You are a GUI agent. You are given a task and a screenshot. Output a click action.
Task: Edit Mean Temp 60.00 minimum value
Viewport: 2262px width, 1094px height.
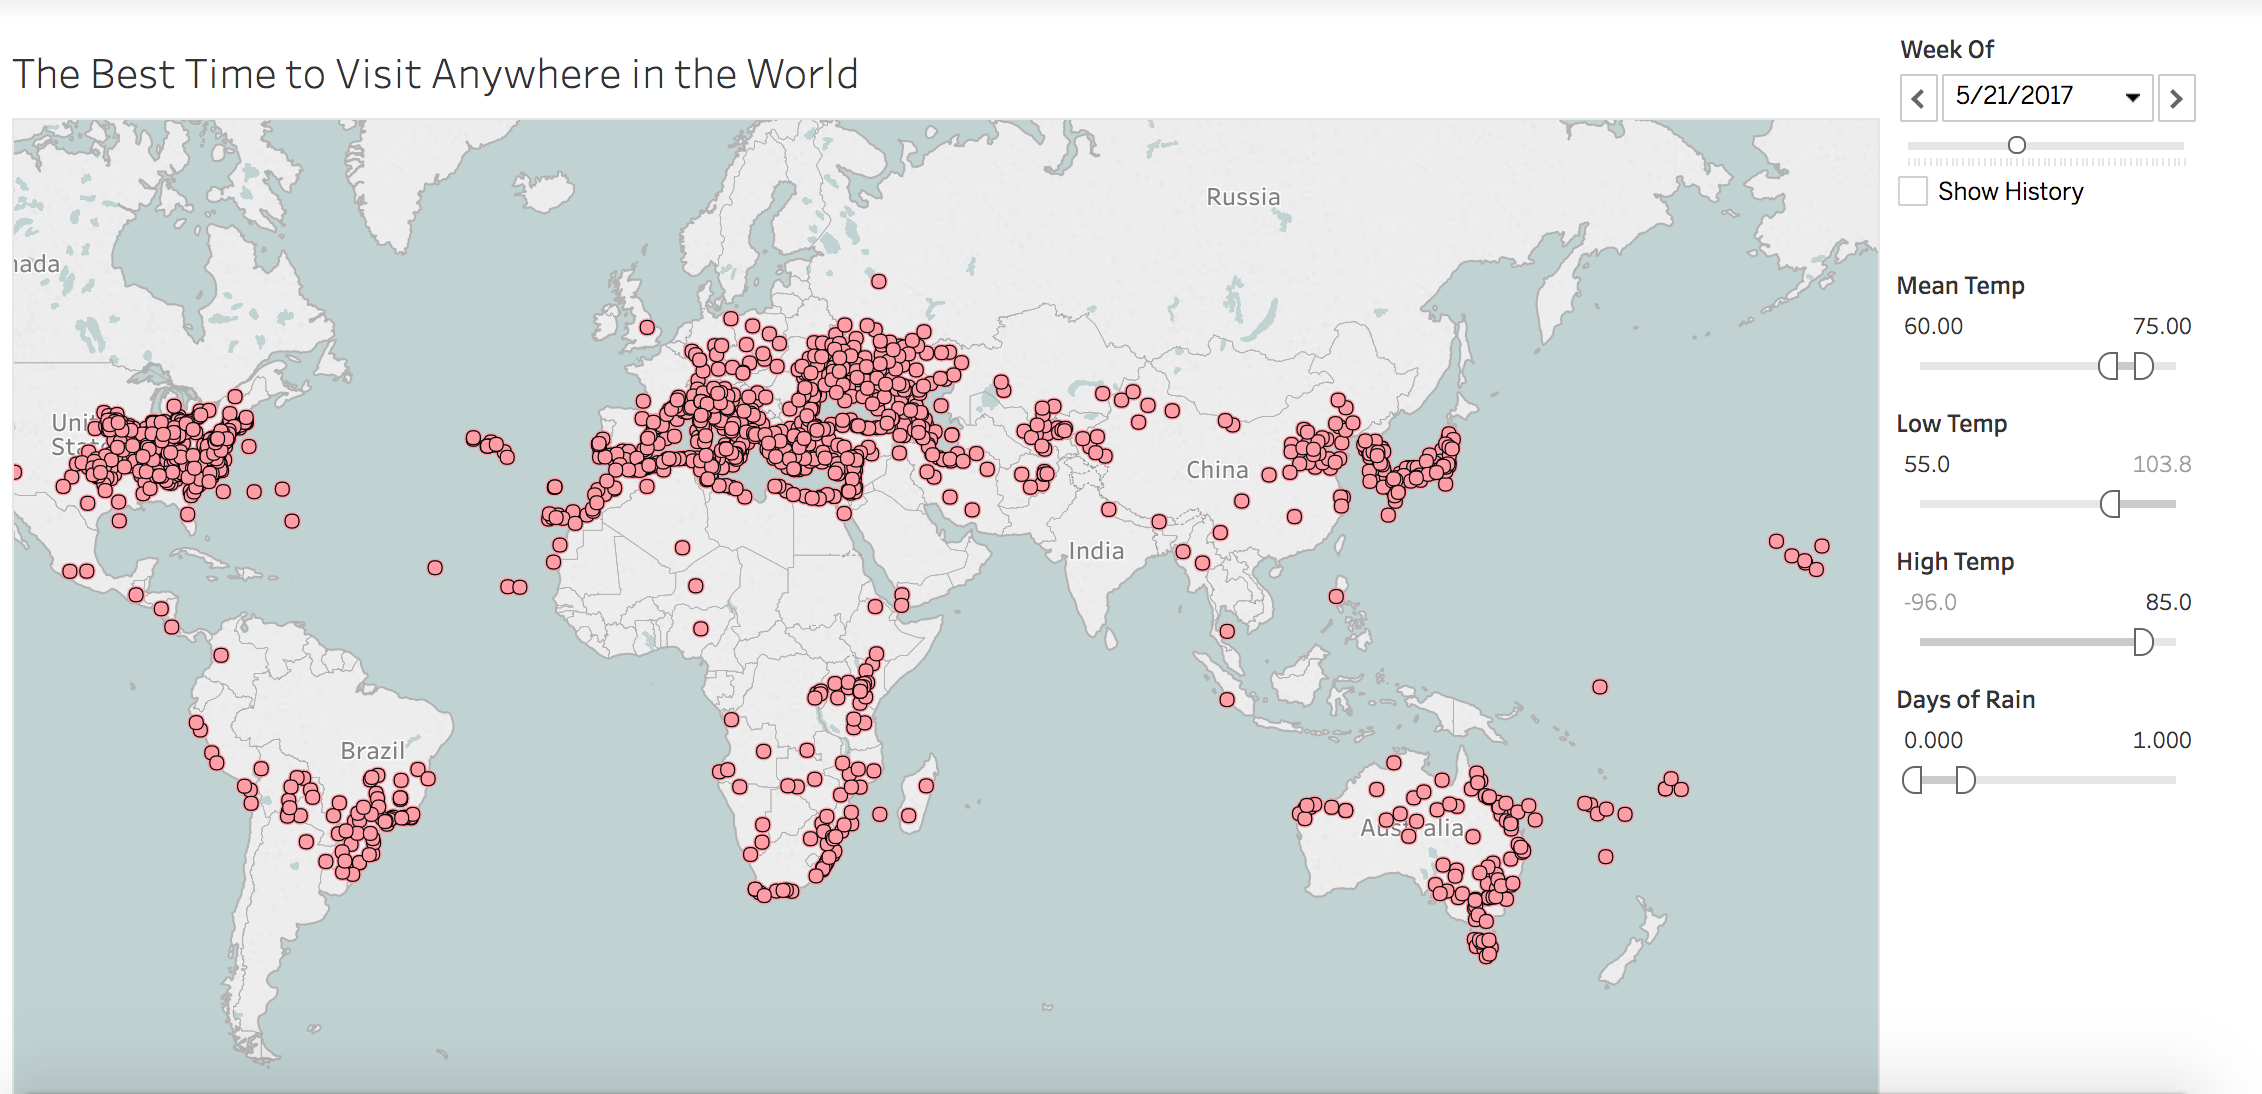coord(1933,326)
